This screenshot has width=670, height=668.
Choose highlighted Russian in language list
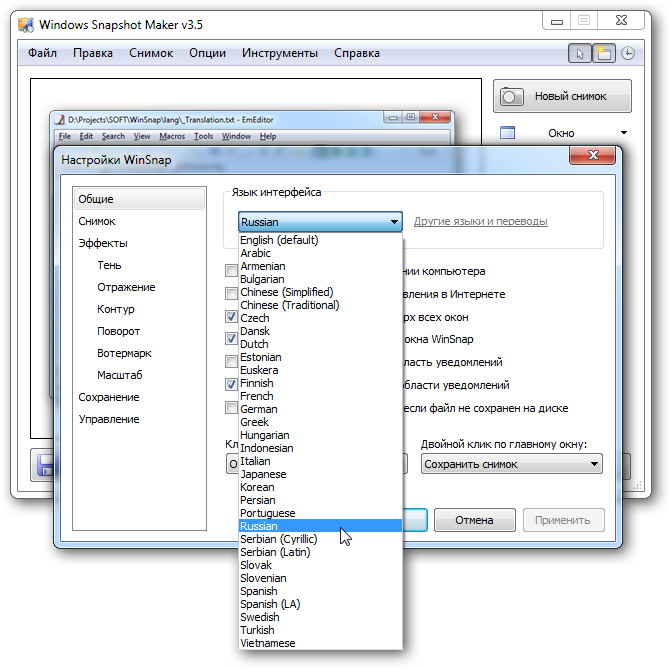click(x=320, y=526)
